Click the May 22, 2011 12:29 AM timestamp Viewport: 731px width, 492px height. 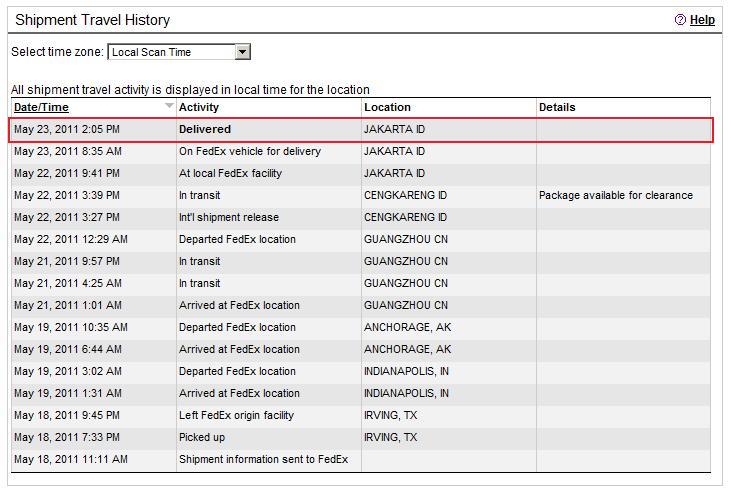tap(71, 239)
